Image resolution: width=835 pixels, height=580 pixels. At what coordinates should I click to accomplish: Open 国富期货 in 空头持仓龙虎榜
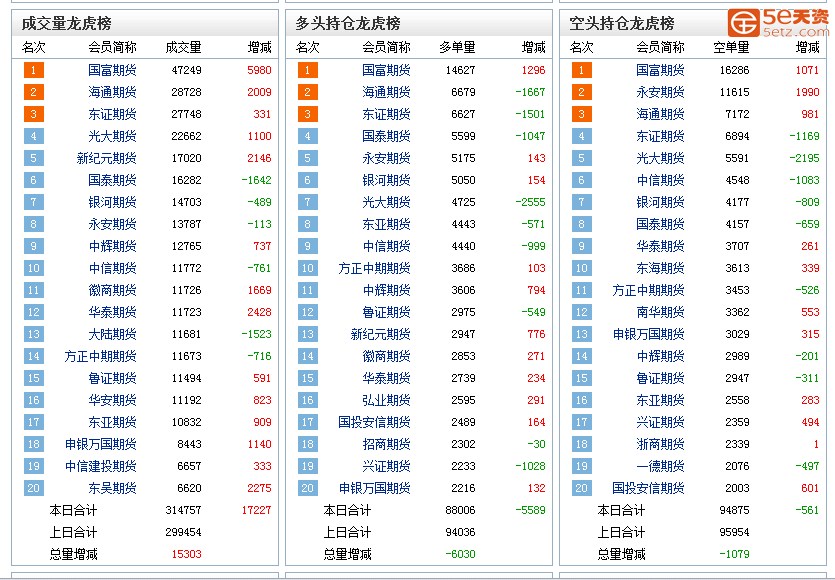(660, 70)
